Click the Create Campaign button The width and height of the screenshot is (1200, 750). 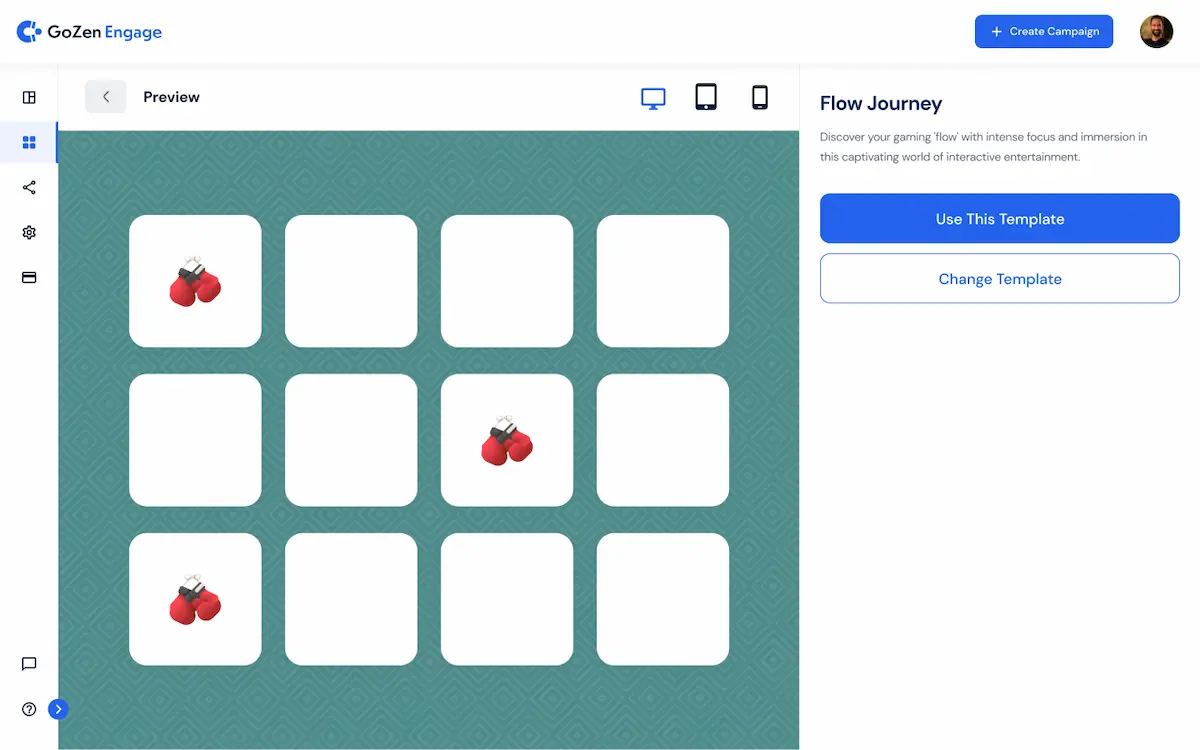pyautogui.click(x=1043, y=31)
